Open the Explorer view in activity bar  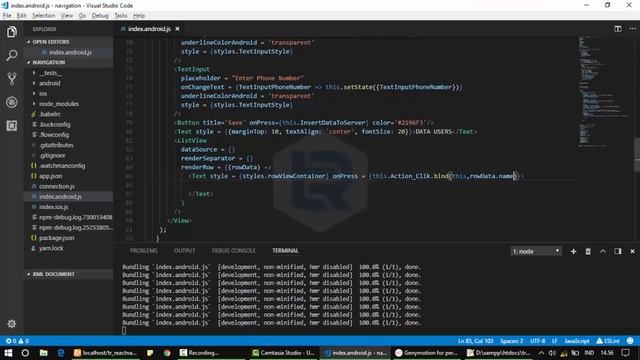(11, 32)
